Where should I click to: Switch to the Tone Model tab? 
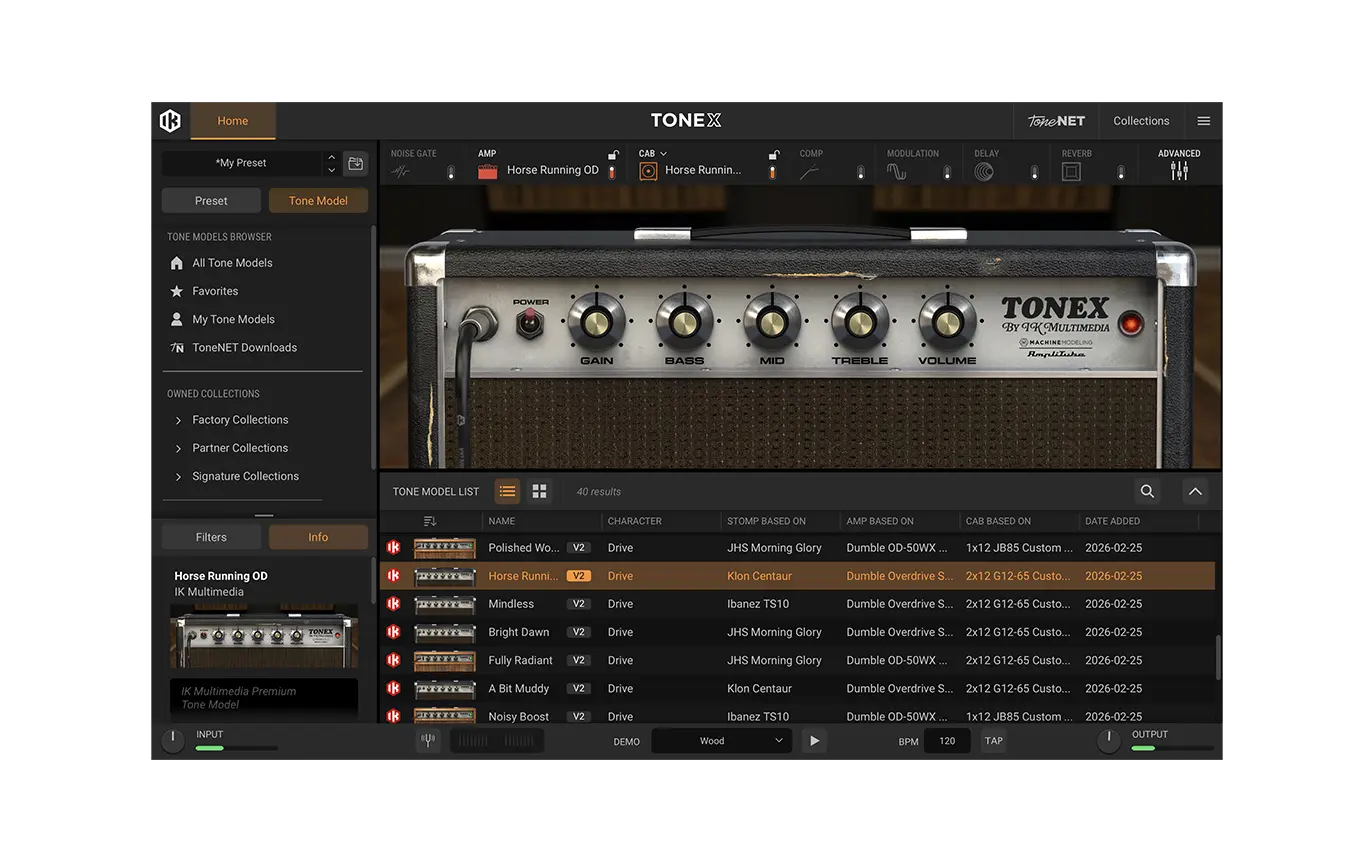(x=318, y=201)
